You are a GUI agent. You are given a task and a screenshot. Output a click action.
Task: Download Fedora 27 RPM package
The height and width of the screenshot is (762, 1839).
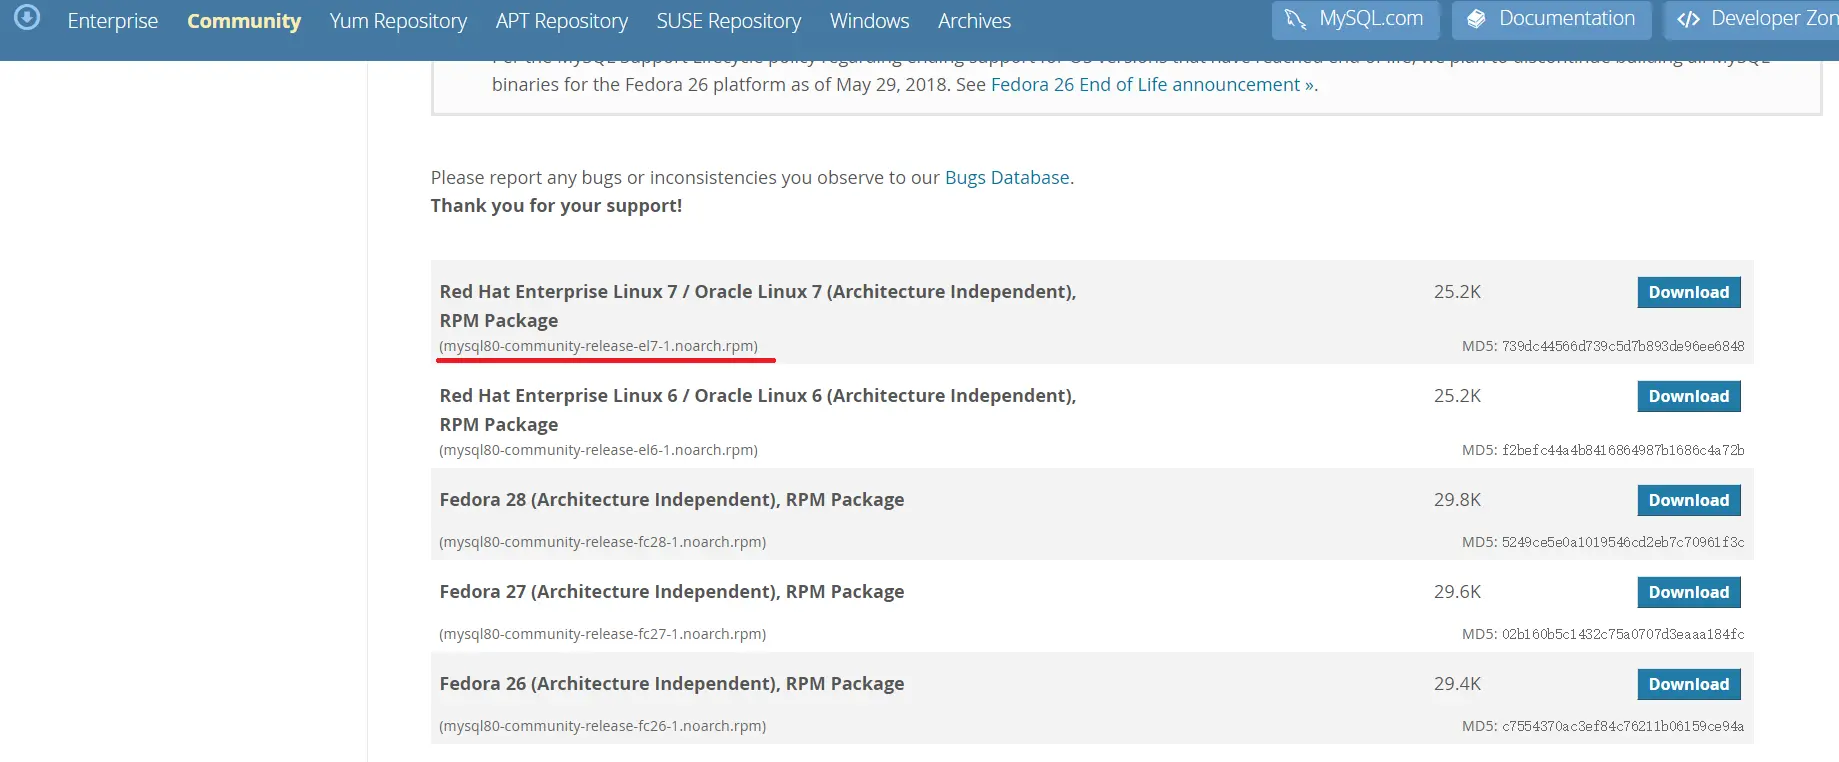(x=1689, y=592)
